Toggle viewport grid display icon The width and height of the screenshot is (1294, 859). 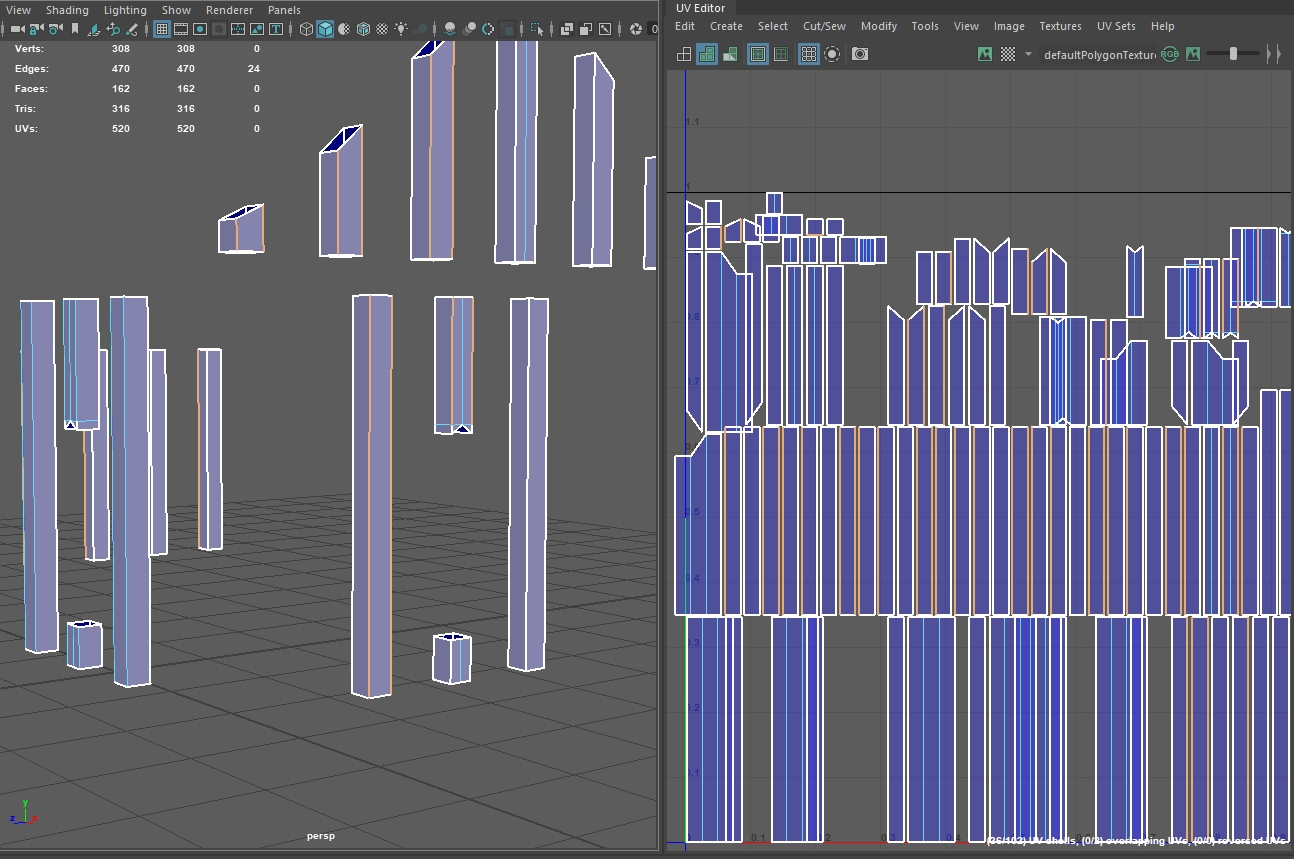pyautogui.click(x=161, y=29)
